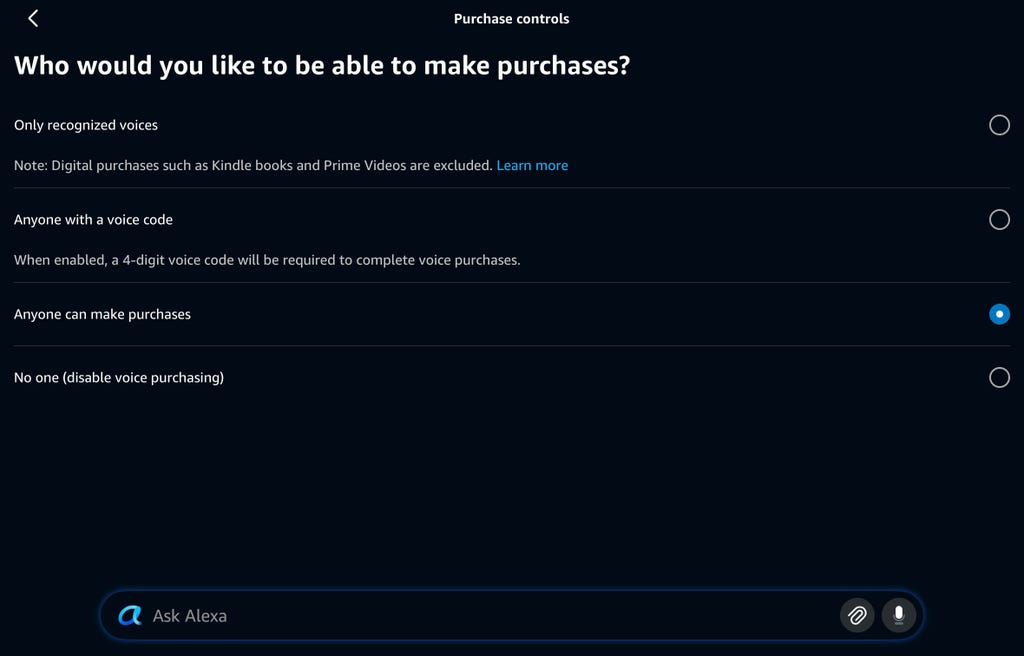Focus the 'Ask Alexa' text field
Image resolution: width=1024 pixels, height=656 pixels.
pyautogui.click(x=480, y=616)
